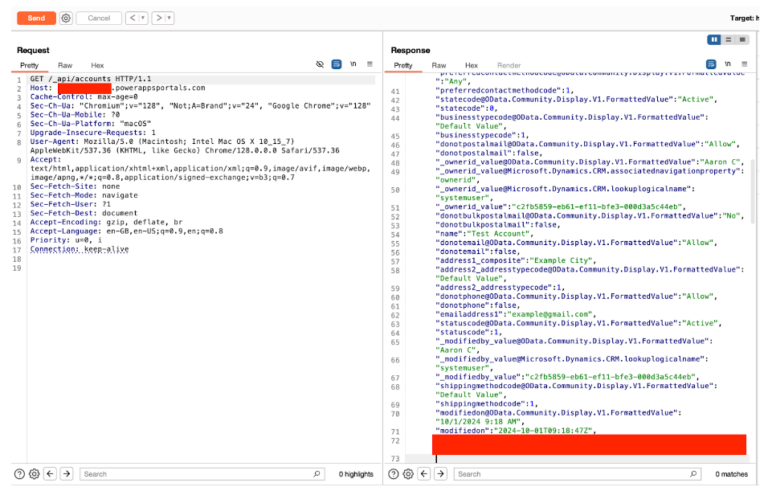768x487 pixels.
Task: Click the "preferredcontactmethodcode":1 line
Action: pyautogui.click(x=504, y=91)
